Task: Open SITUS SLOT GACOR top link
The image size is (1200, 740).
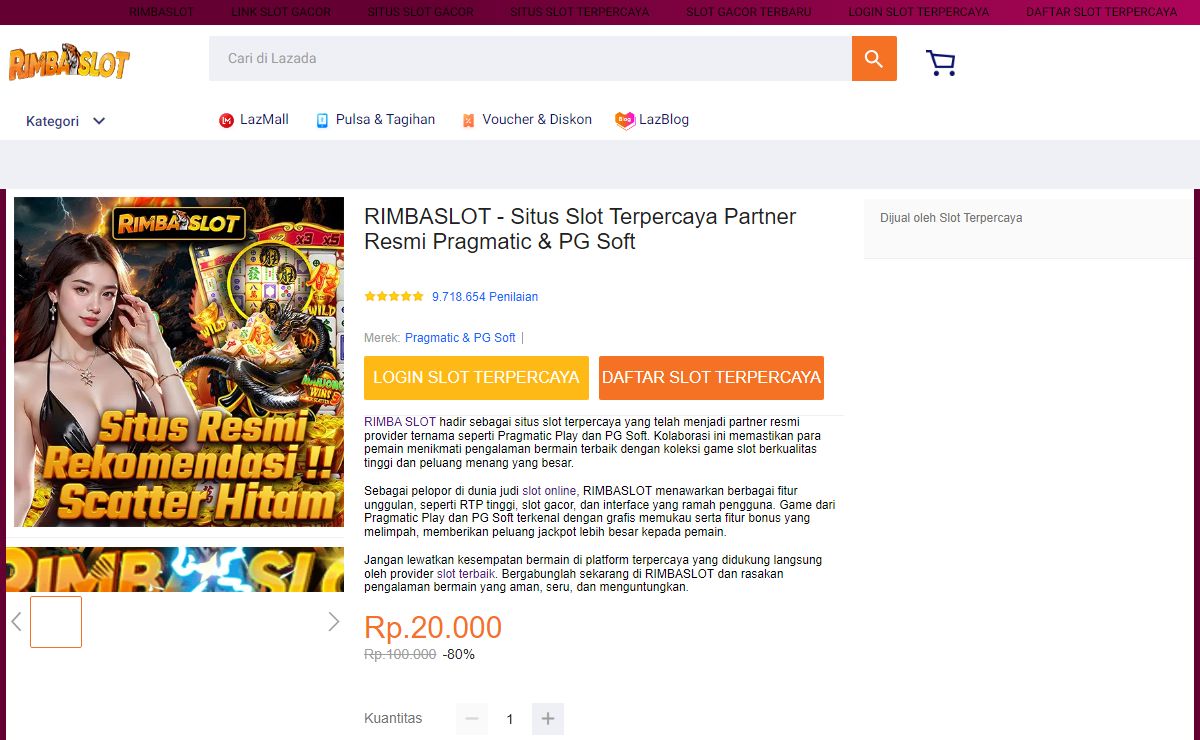Action: pos(420,12)
